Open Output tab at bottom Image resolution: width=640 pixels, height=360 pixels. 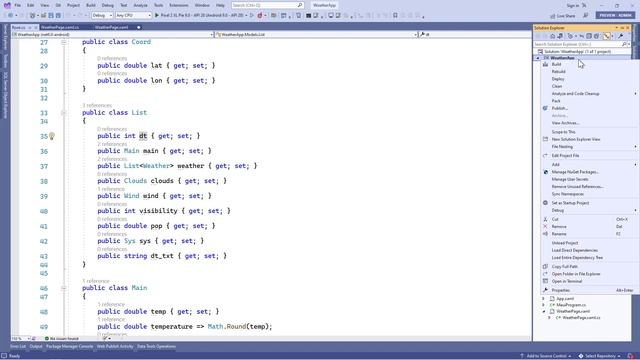[x=36, y=347]
